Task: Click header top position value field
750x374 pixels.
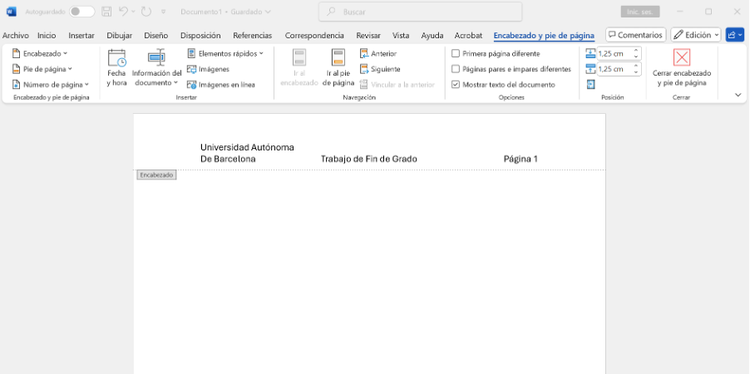Action: coord(614,54)
